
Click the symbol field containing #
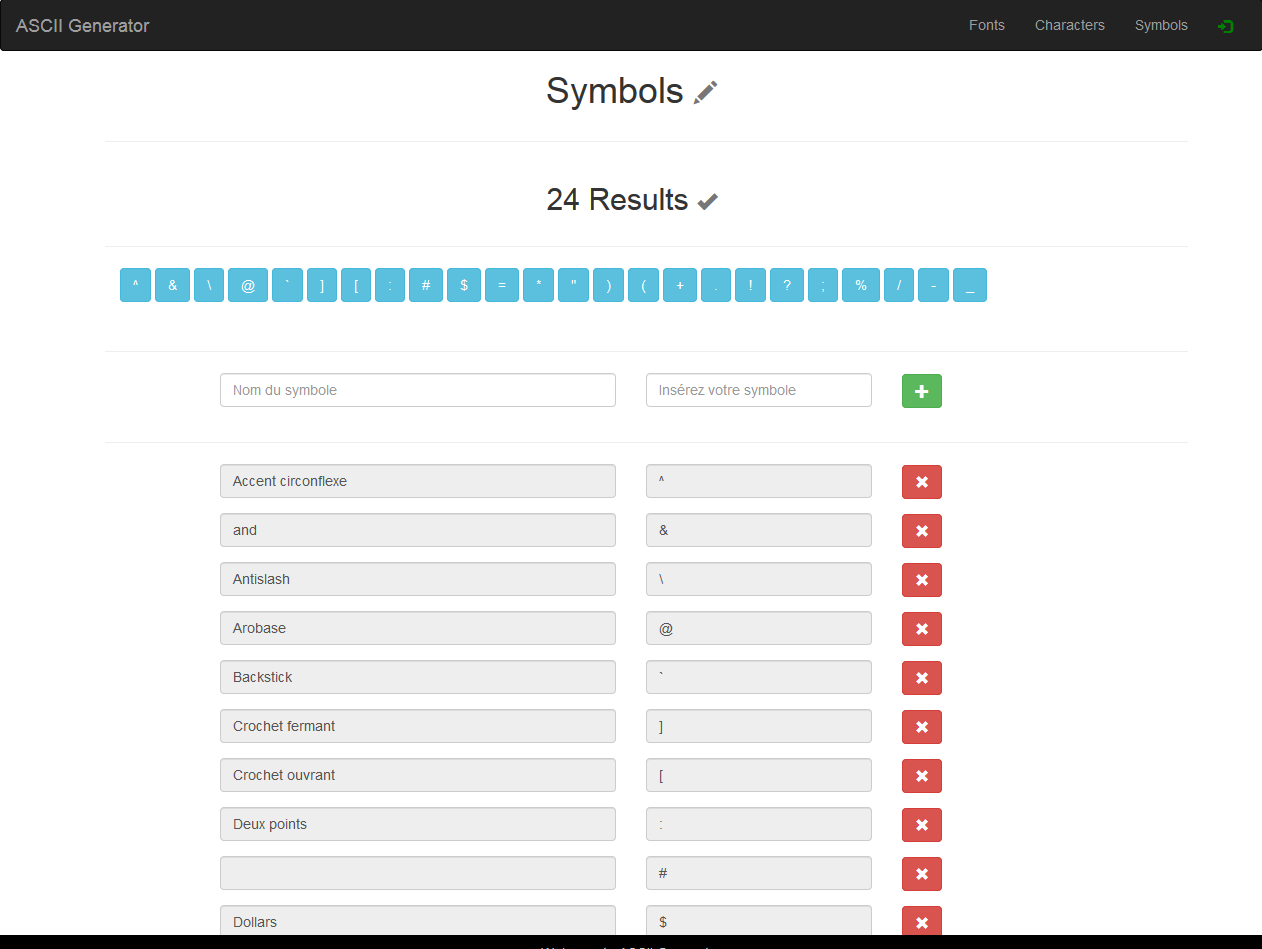click(x=759, y=873)
